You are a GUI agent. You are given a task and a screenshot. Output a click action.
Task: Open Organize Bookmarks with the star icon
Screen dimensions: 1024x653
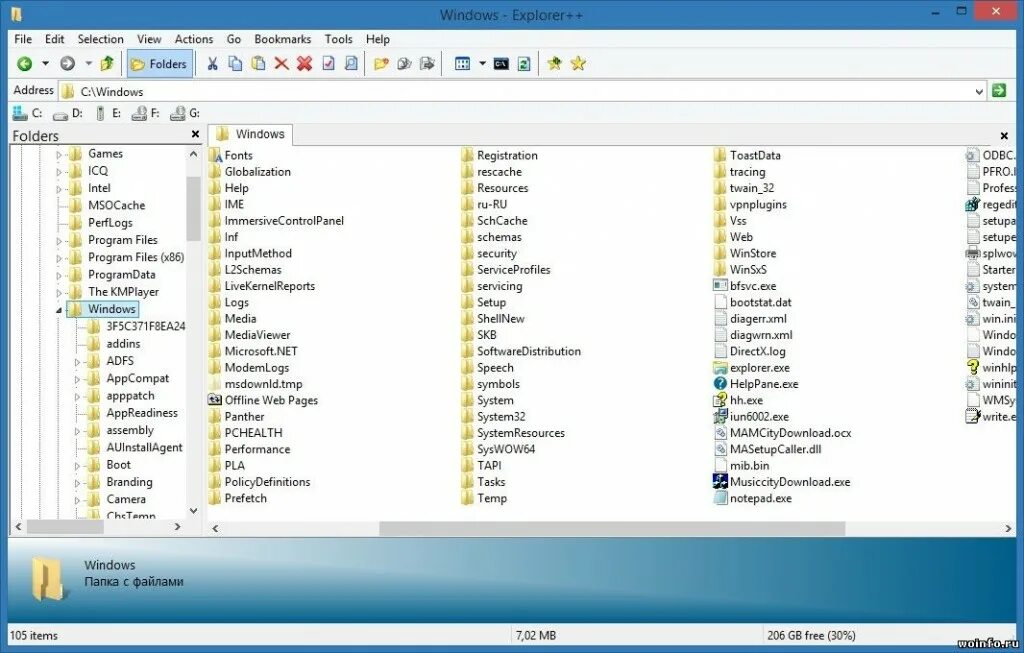578,63
